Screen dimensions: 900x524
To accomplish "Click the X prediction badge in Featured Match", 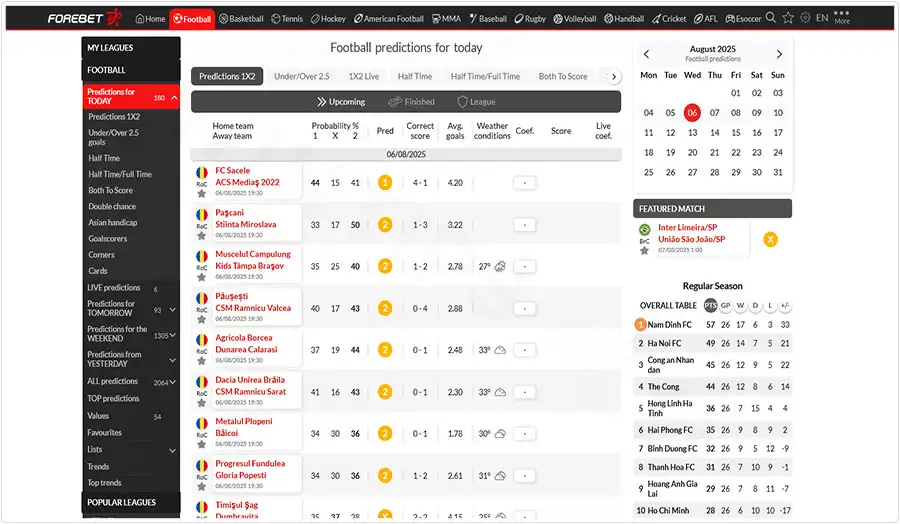I will [770, 239].
